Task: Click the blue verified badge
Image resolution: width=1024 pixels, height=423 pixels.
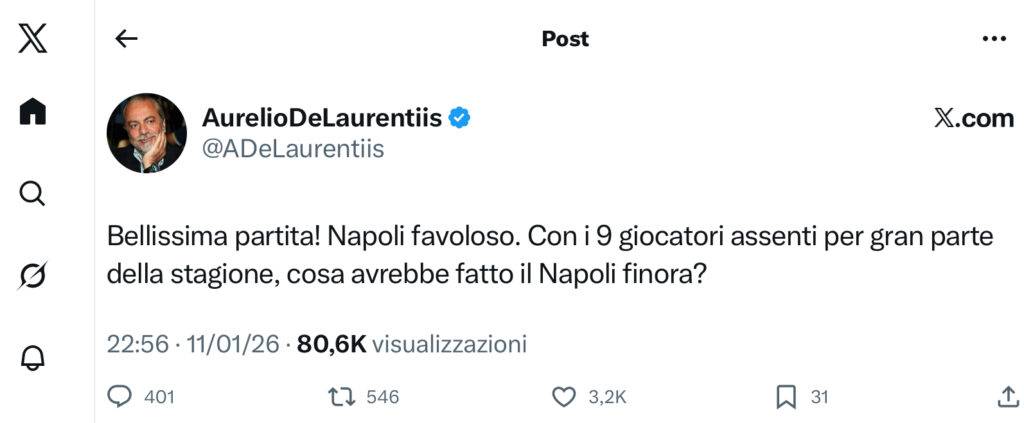Action: 460,118
